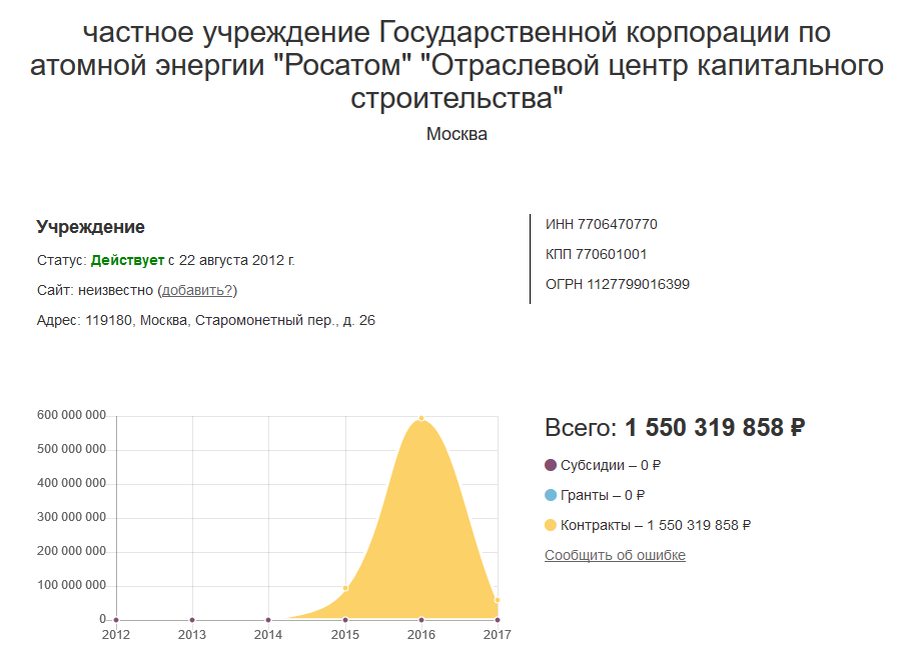Select the 2017 yellow contracts data point
The image size is (905, 671).
497,601
